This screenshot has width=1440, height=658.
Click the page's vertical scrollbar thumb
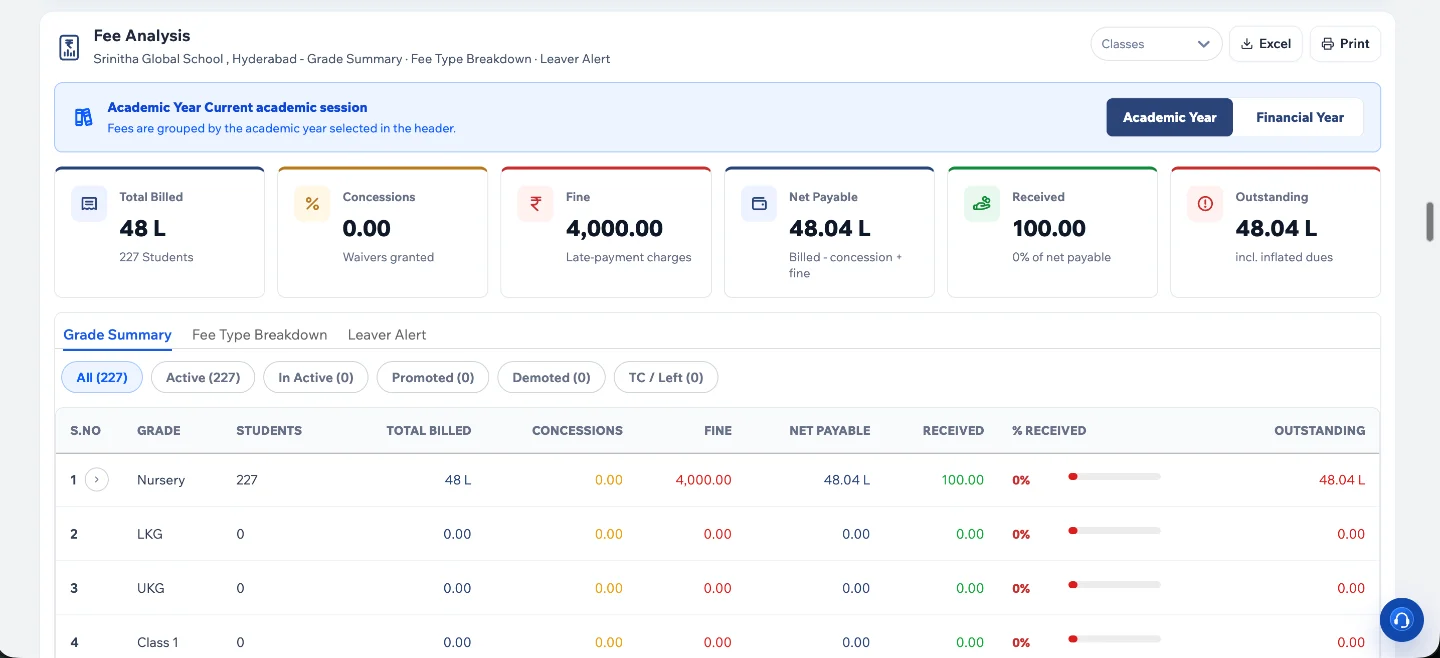coord(1430,221)
